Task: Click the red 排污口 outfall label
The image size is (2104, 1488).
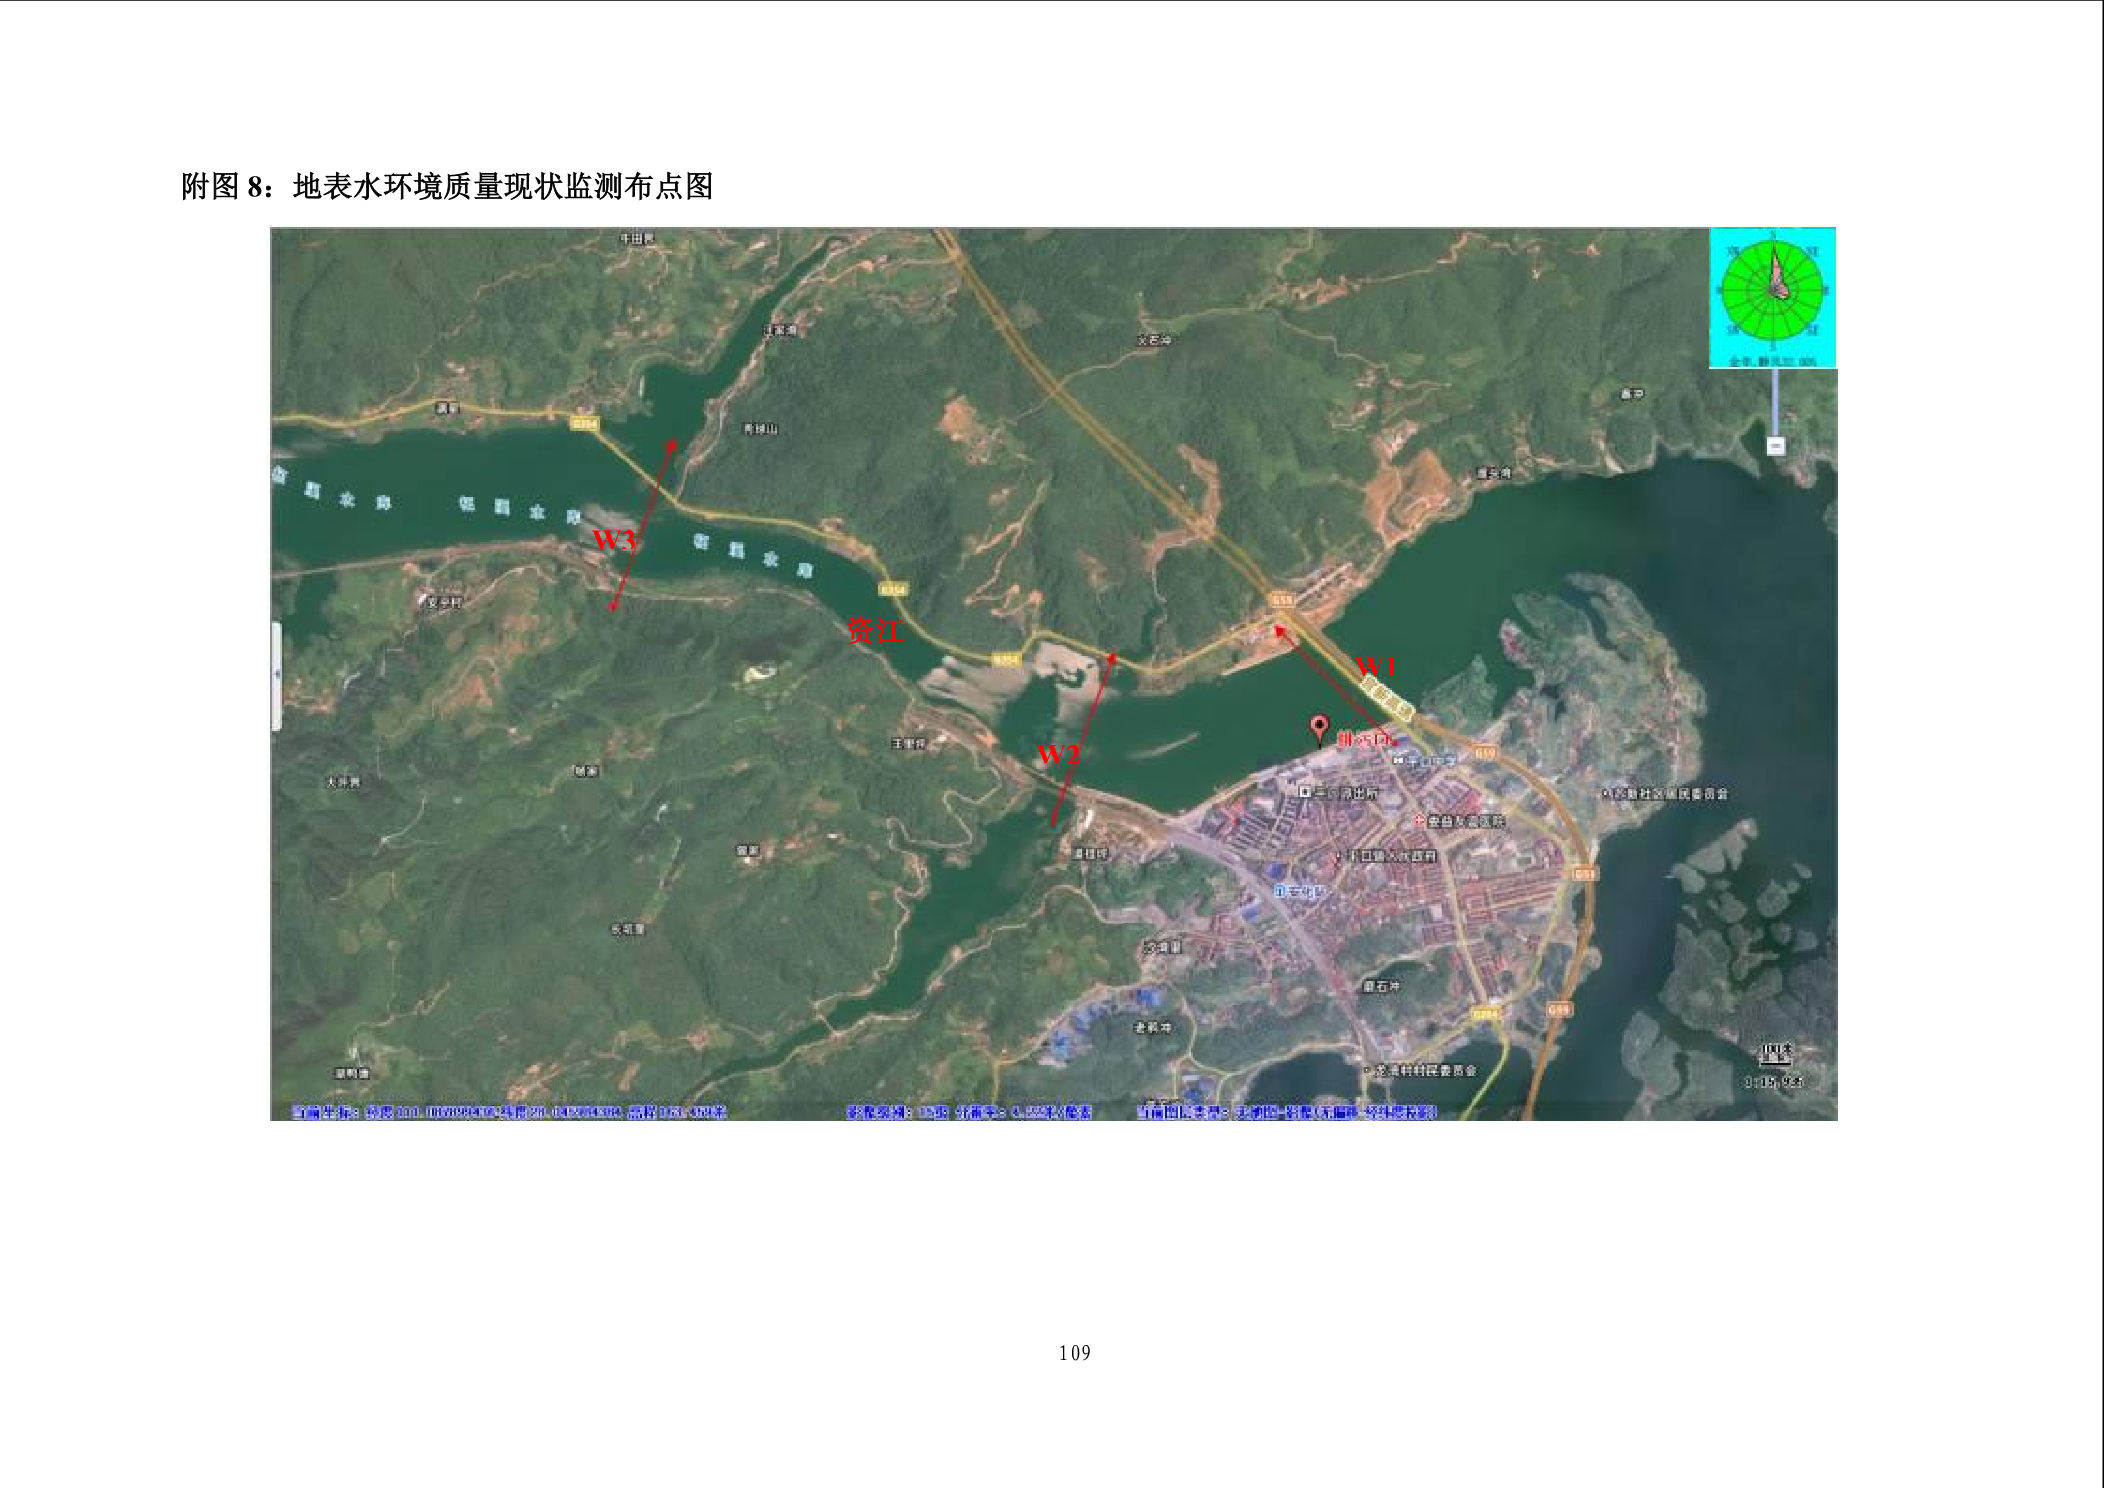Action: [x=1364, y=739]
